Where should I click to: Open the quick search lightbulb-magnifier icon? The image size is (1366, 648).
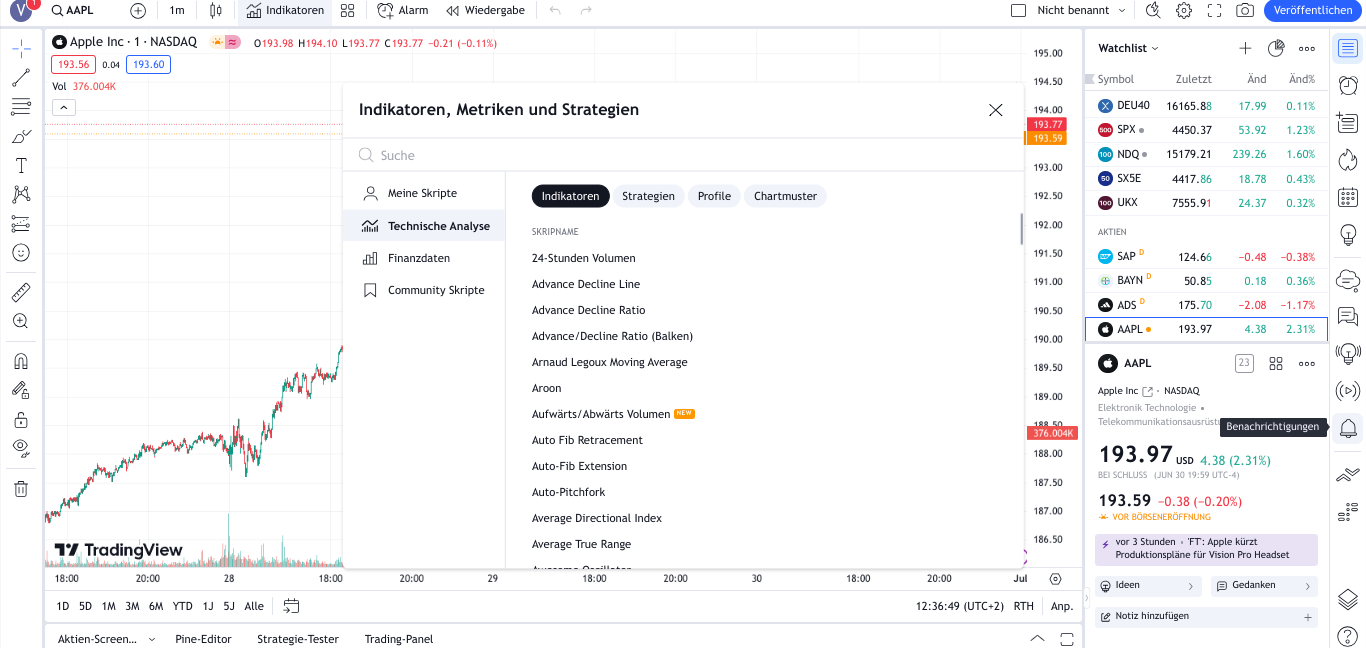point(1153,10)
